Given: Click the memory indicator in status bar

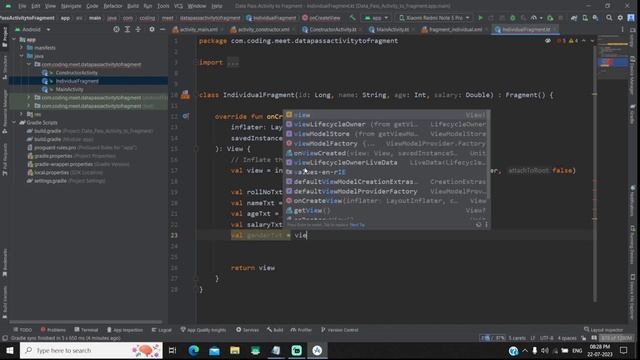Looking at the screenshot, I should point(616,338).
